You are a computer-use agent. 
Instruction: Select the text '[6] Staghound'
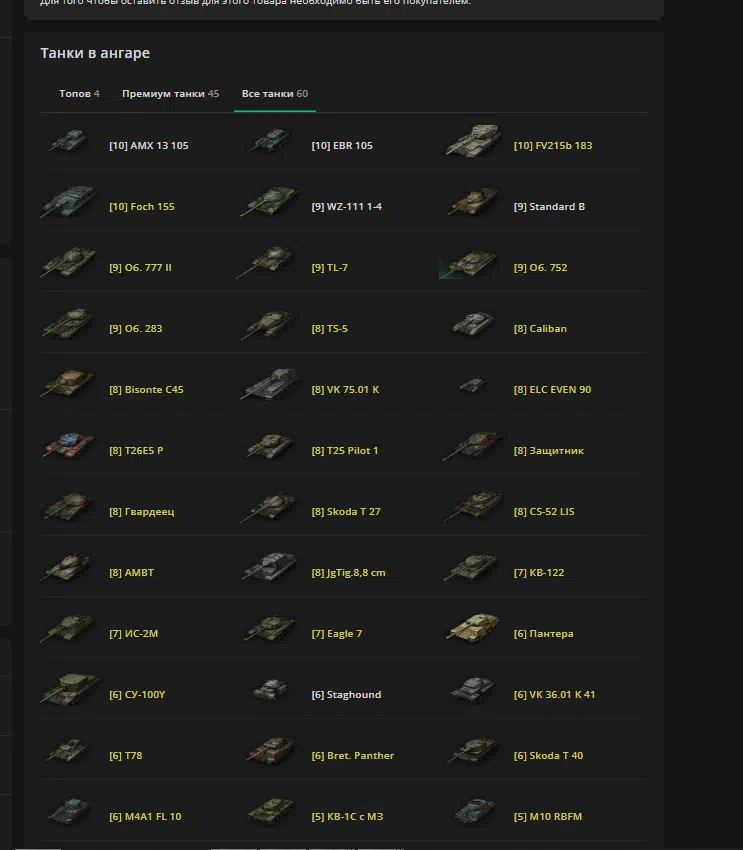(x=346, y=694)
